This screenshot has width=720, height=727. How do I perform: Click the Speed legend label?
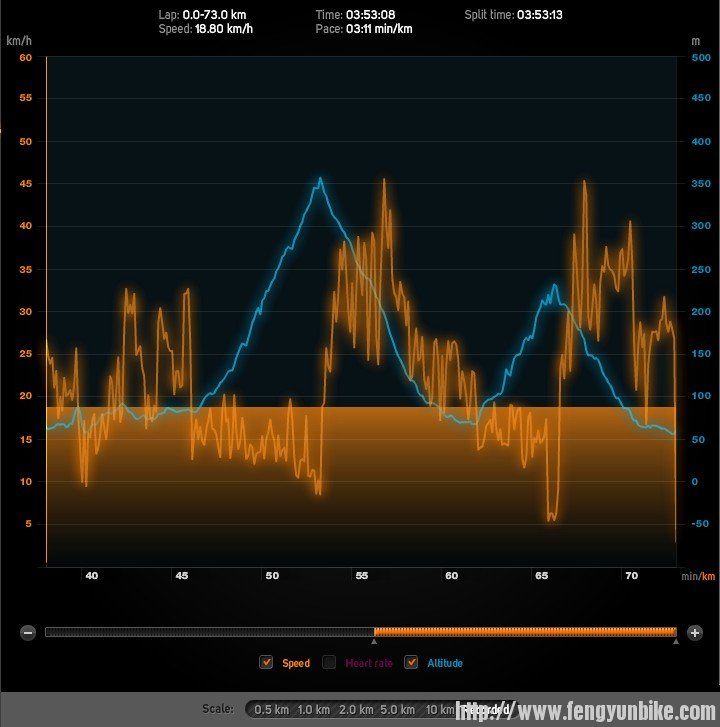pyautogui.click(x=295, y=662)
